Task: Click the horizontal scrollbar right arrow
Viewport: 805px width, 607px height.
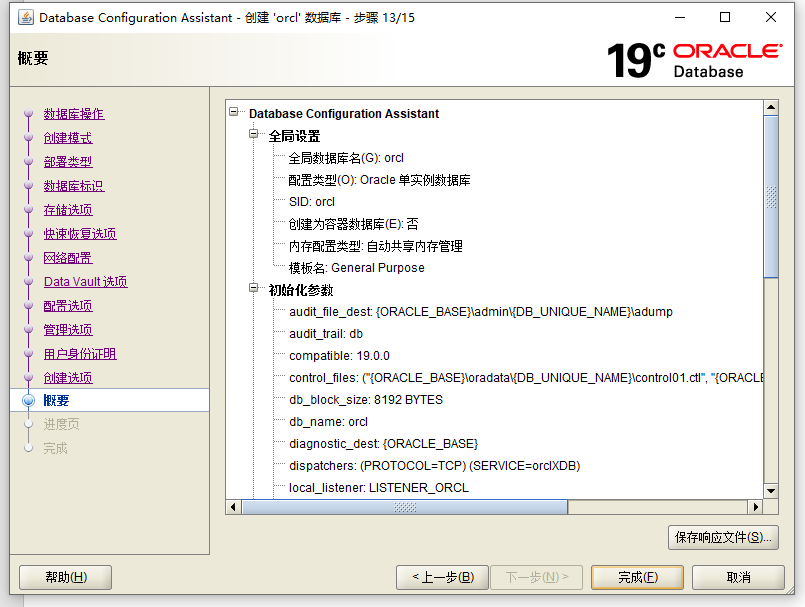Action: coord(755,507)
